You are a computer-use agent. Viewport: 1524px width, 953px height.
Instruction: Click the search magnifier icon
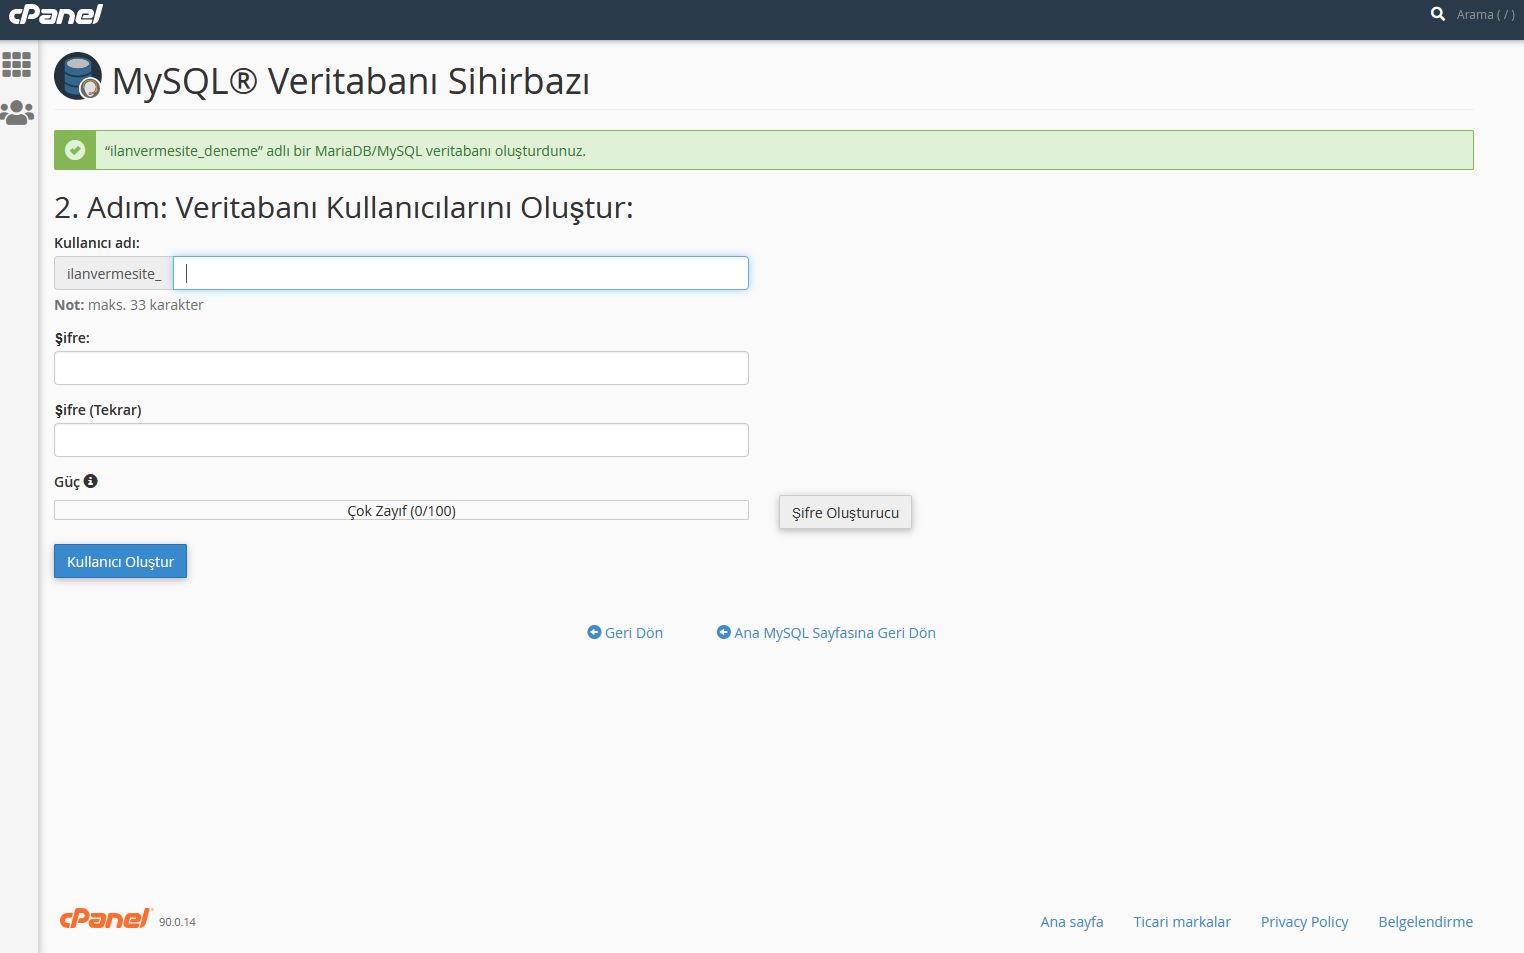coord(1438,14)
